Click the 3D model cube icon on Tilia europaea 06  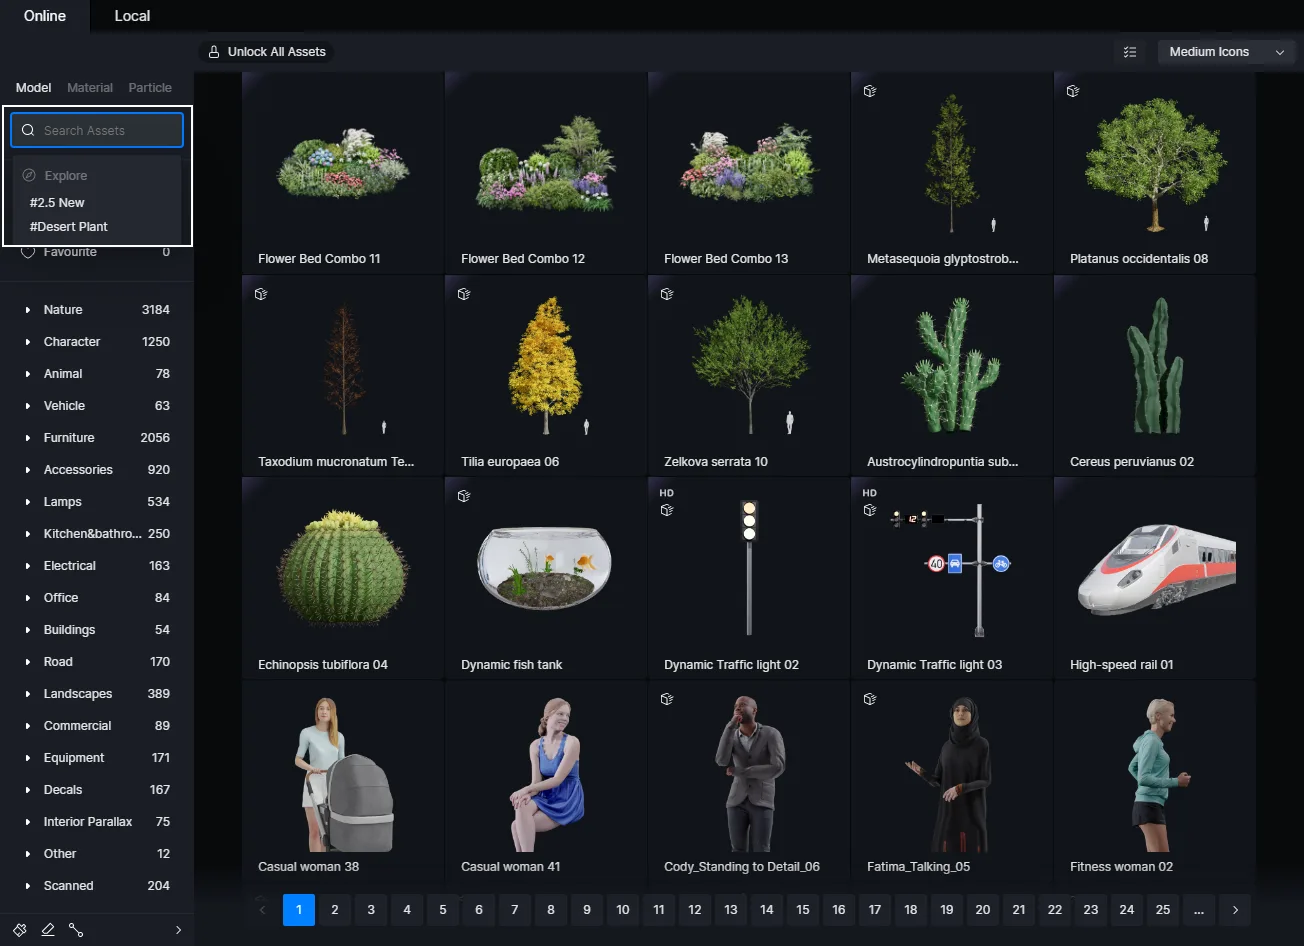tap(463, 293)
